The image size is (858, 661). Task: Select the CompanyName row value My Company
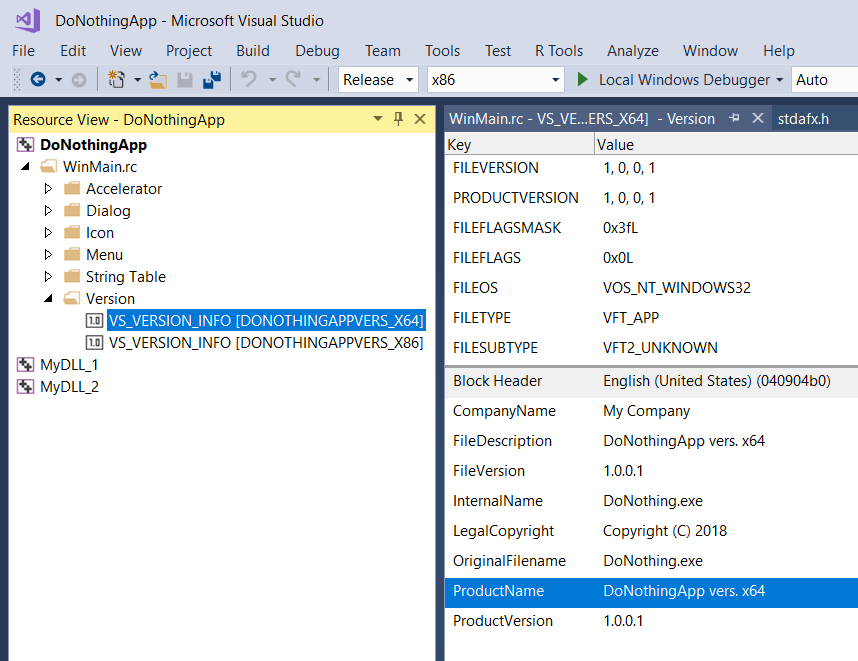646,411
